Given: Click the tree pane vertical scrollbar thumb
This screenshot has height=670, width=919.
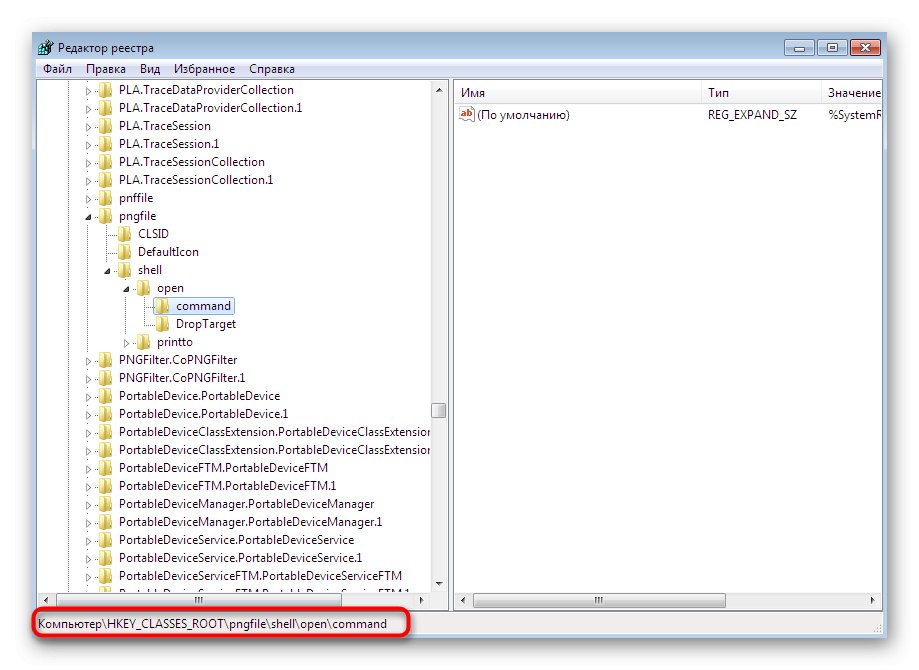Looking at the screenshot, I should pyautogui.click(x=438, y=410).
